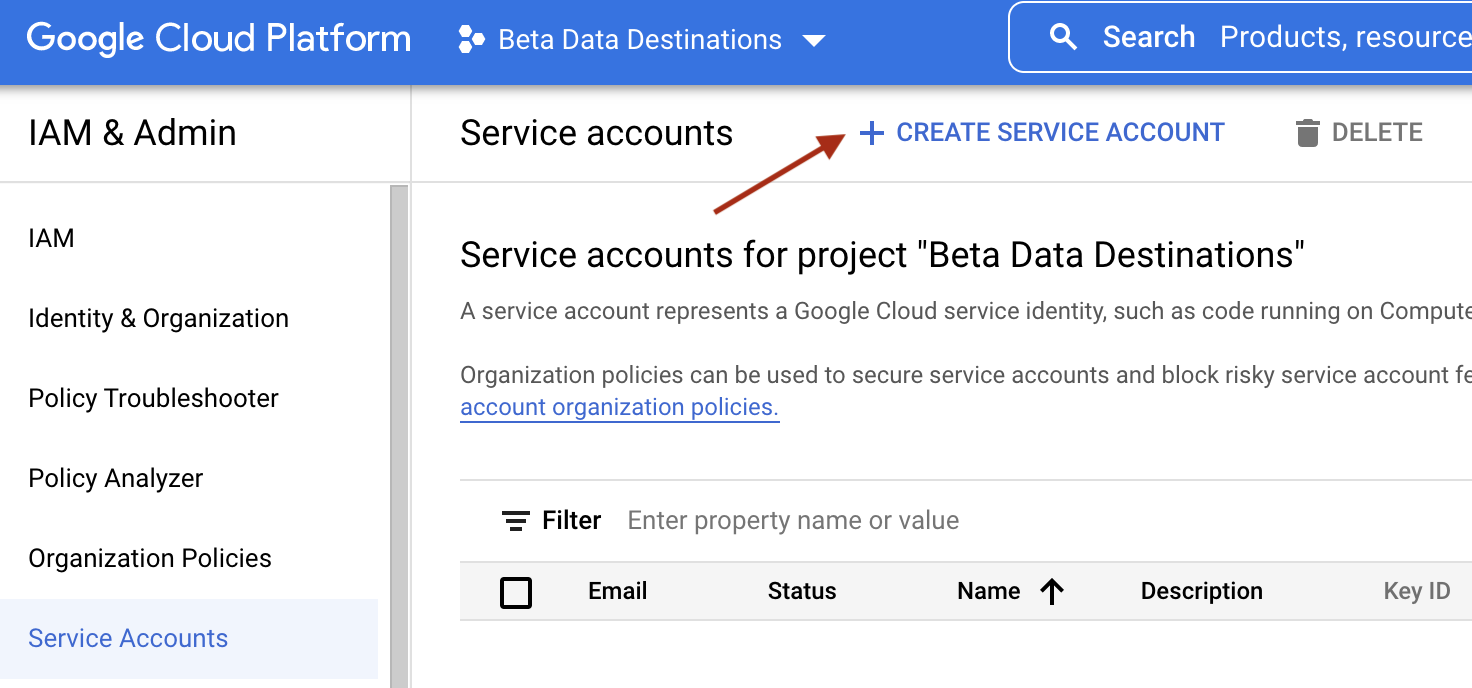Click the DELETE button label
Screen dimensions: 1472x688
click(x=1377, y=132)
